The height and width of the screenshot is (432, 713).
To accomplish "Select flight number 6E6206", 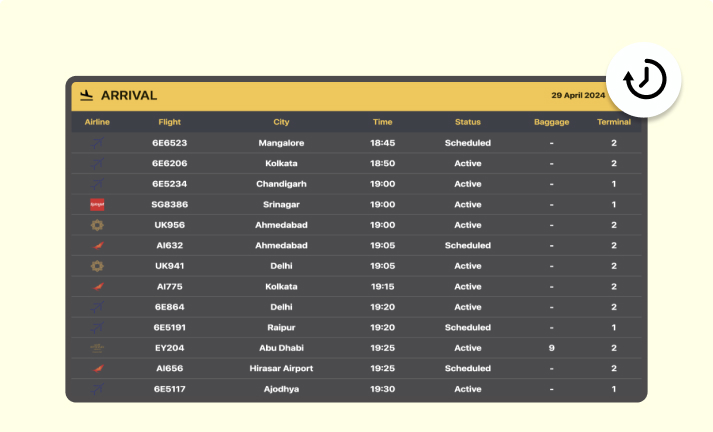I will click(170, 163).
